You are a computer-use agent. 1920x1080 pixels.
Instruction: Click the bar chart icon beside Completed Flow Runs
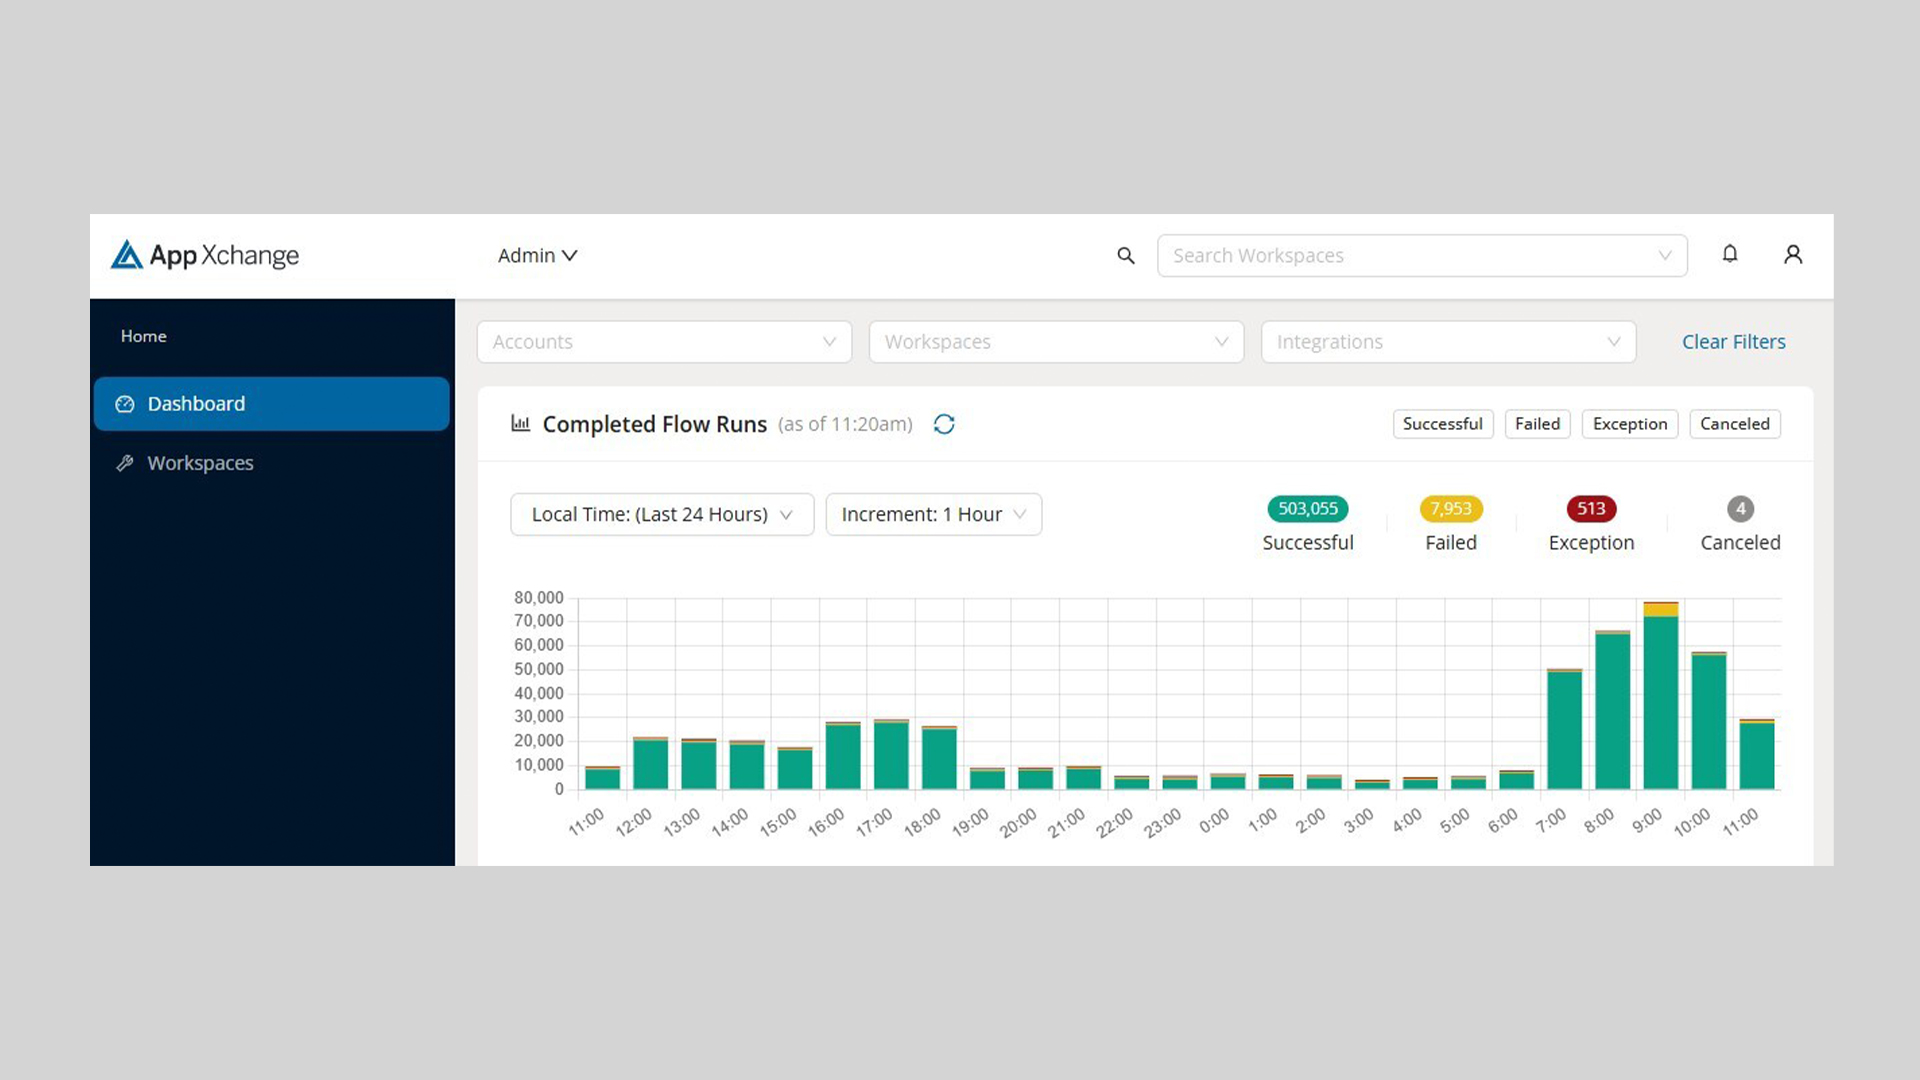(521, 423)
